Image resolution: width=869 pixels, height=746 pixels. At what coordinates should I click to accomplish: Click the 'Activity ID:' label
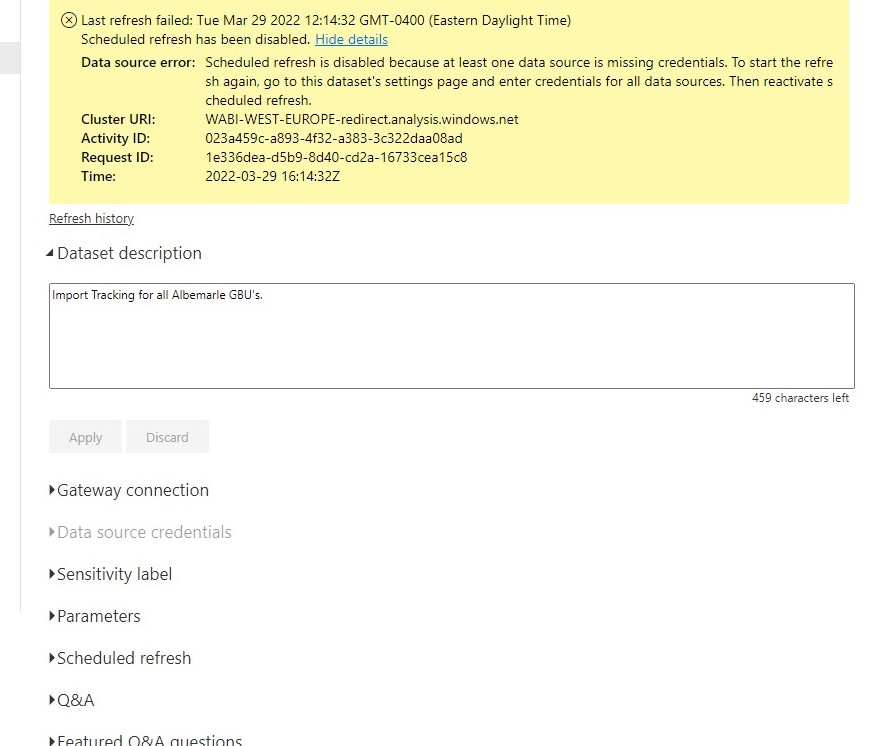(x=115, y=138)
